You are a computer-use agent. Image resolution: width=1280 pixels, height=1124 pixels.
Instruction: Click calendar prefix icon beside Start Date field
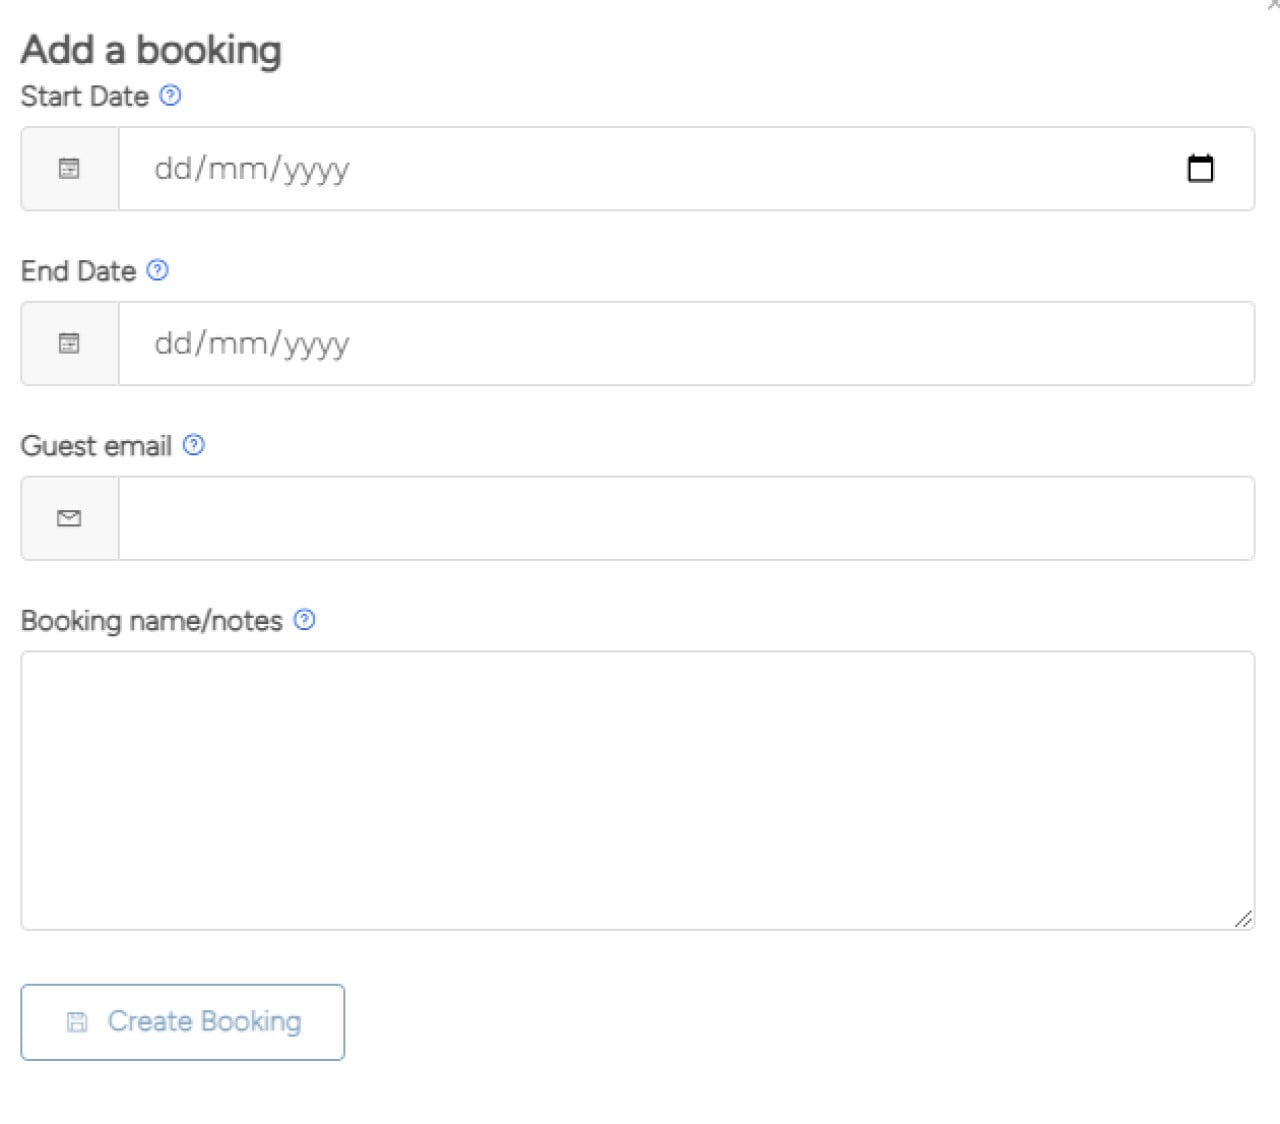69,168
